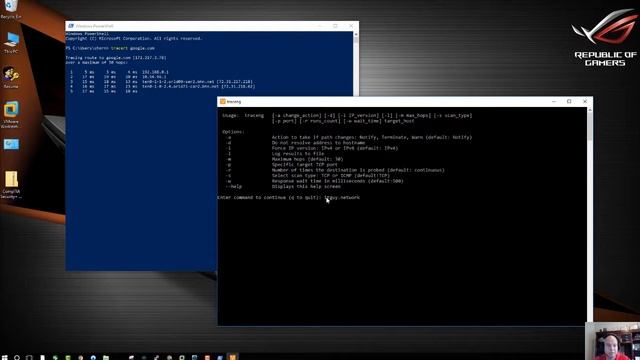Click the tracetcp window vertical scrollbar thumb
This screenshot has width=640, height=360.
coord(589,127)
